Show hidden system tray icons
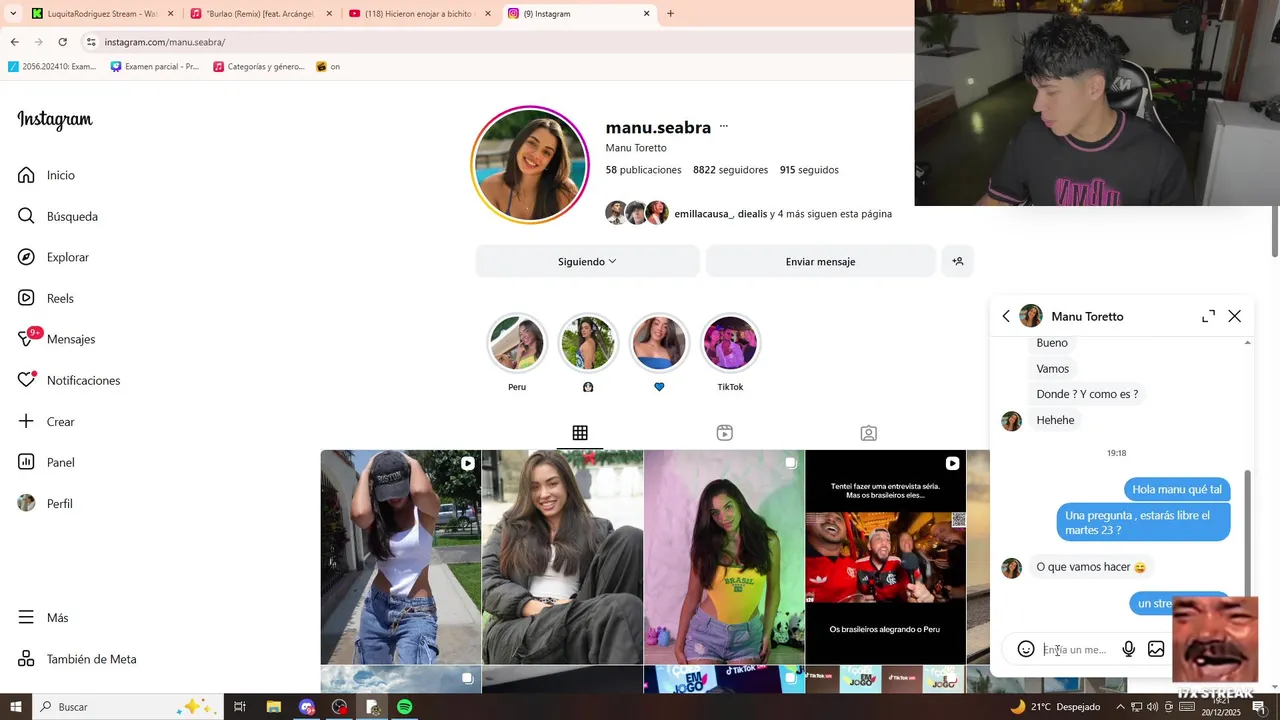 (1121, 707)
